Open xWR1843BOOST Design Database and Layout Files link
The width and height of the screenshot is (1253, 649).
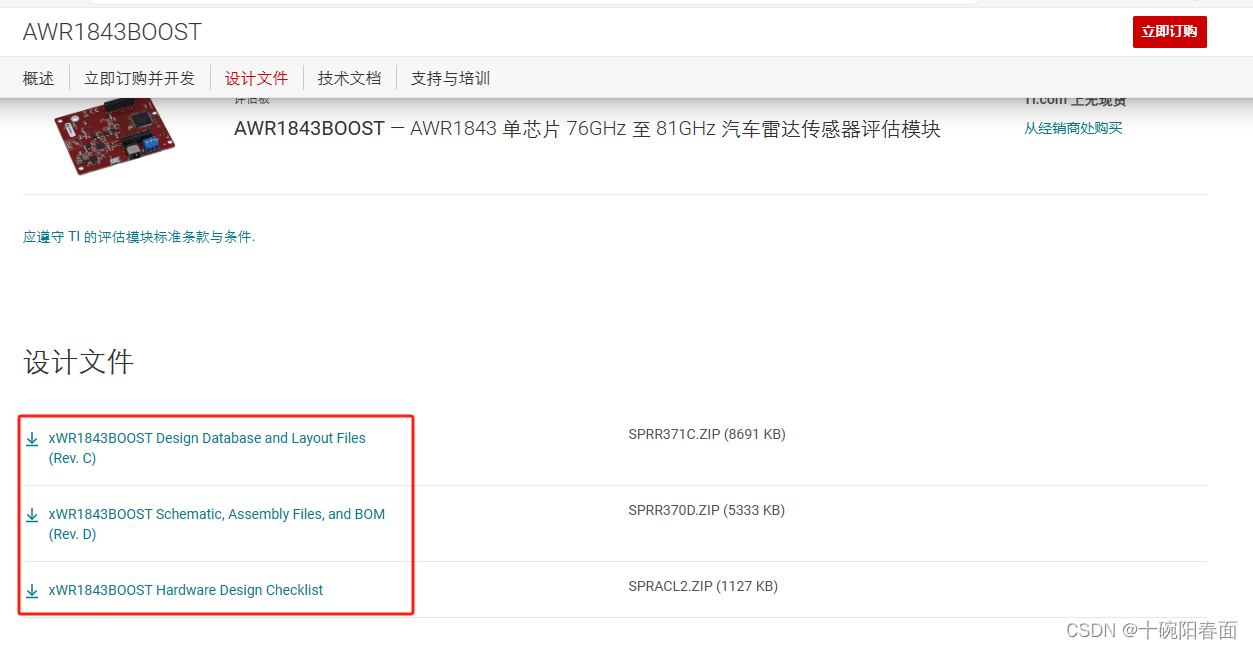207,448
